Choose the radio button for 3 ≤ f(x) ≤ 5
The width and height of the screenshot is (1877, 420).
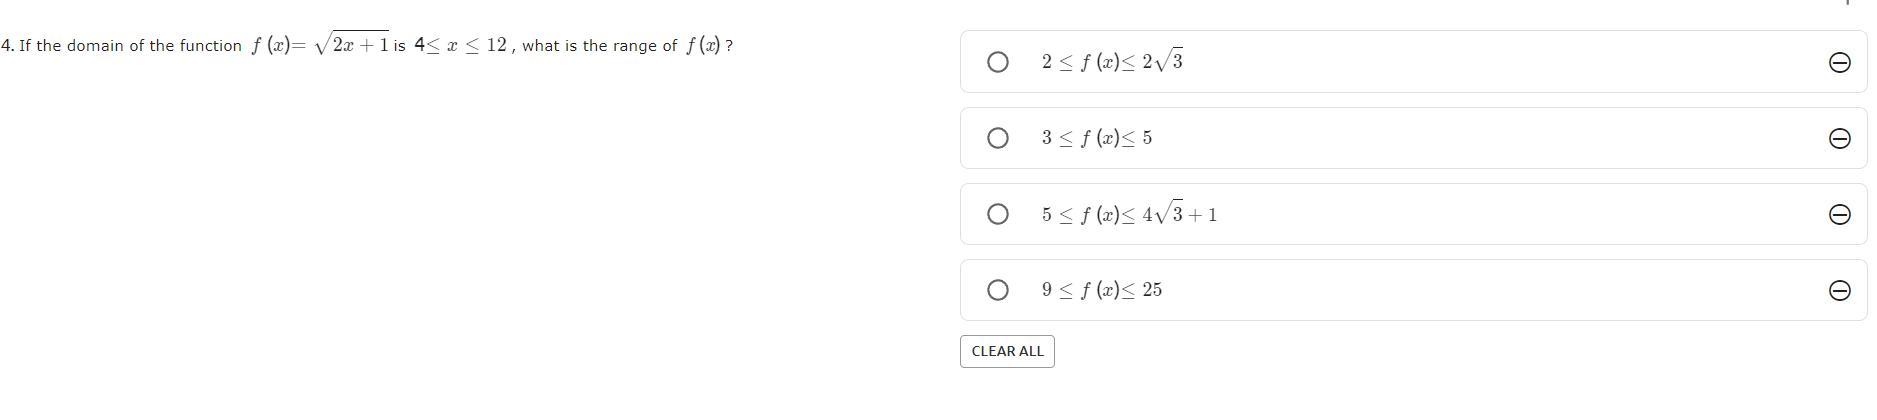coord(997,138)
